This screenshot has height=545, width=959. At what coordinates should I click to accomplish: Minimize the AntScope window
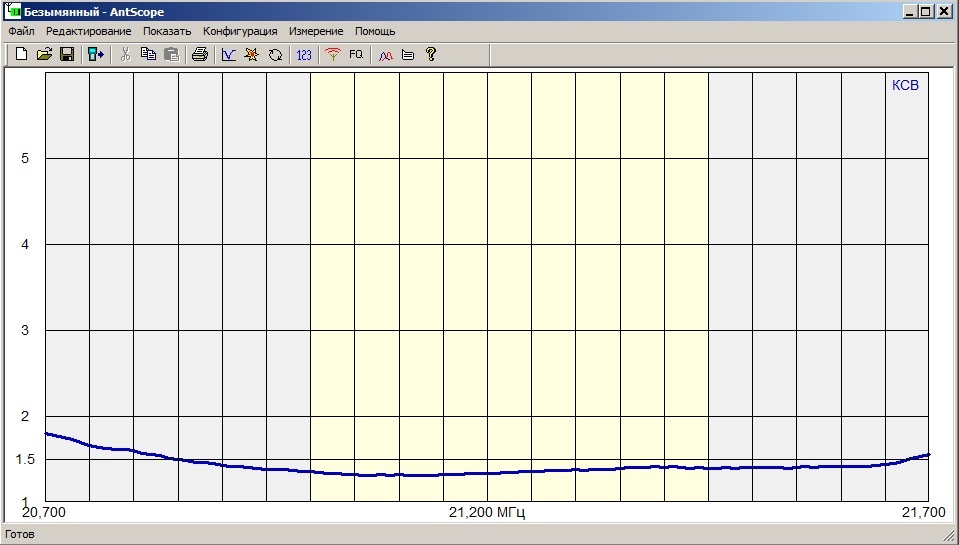coord(911,11)
